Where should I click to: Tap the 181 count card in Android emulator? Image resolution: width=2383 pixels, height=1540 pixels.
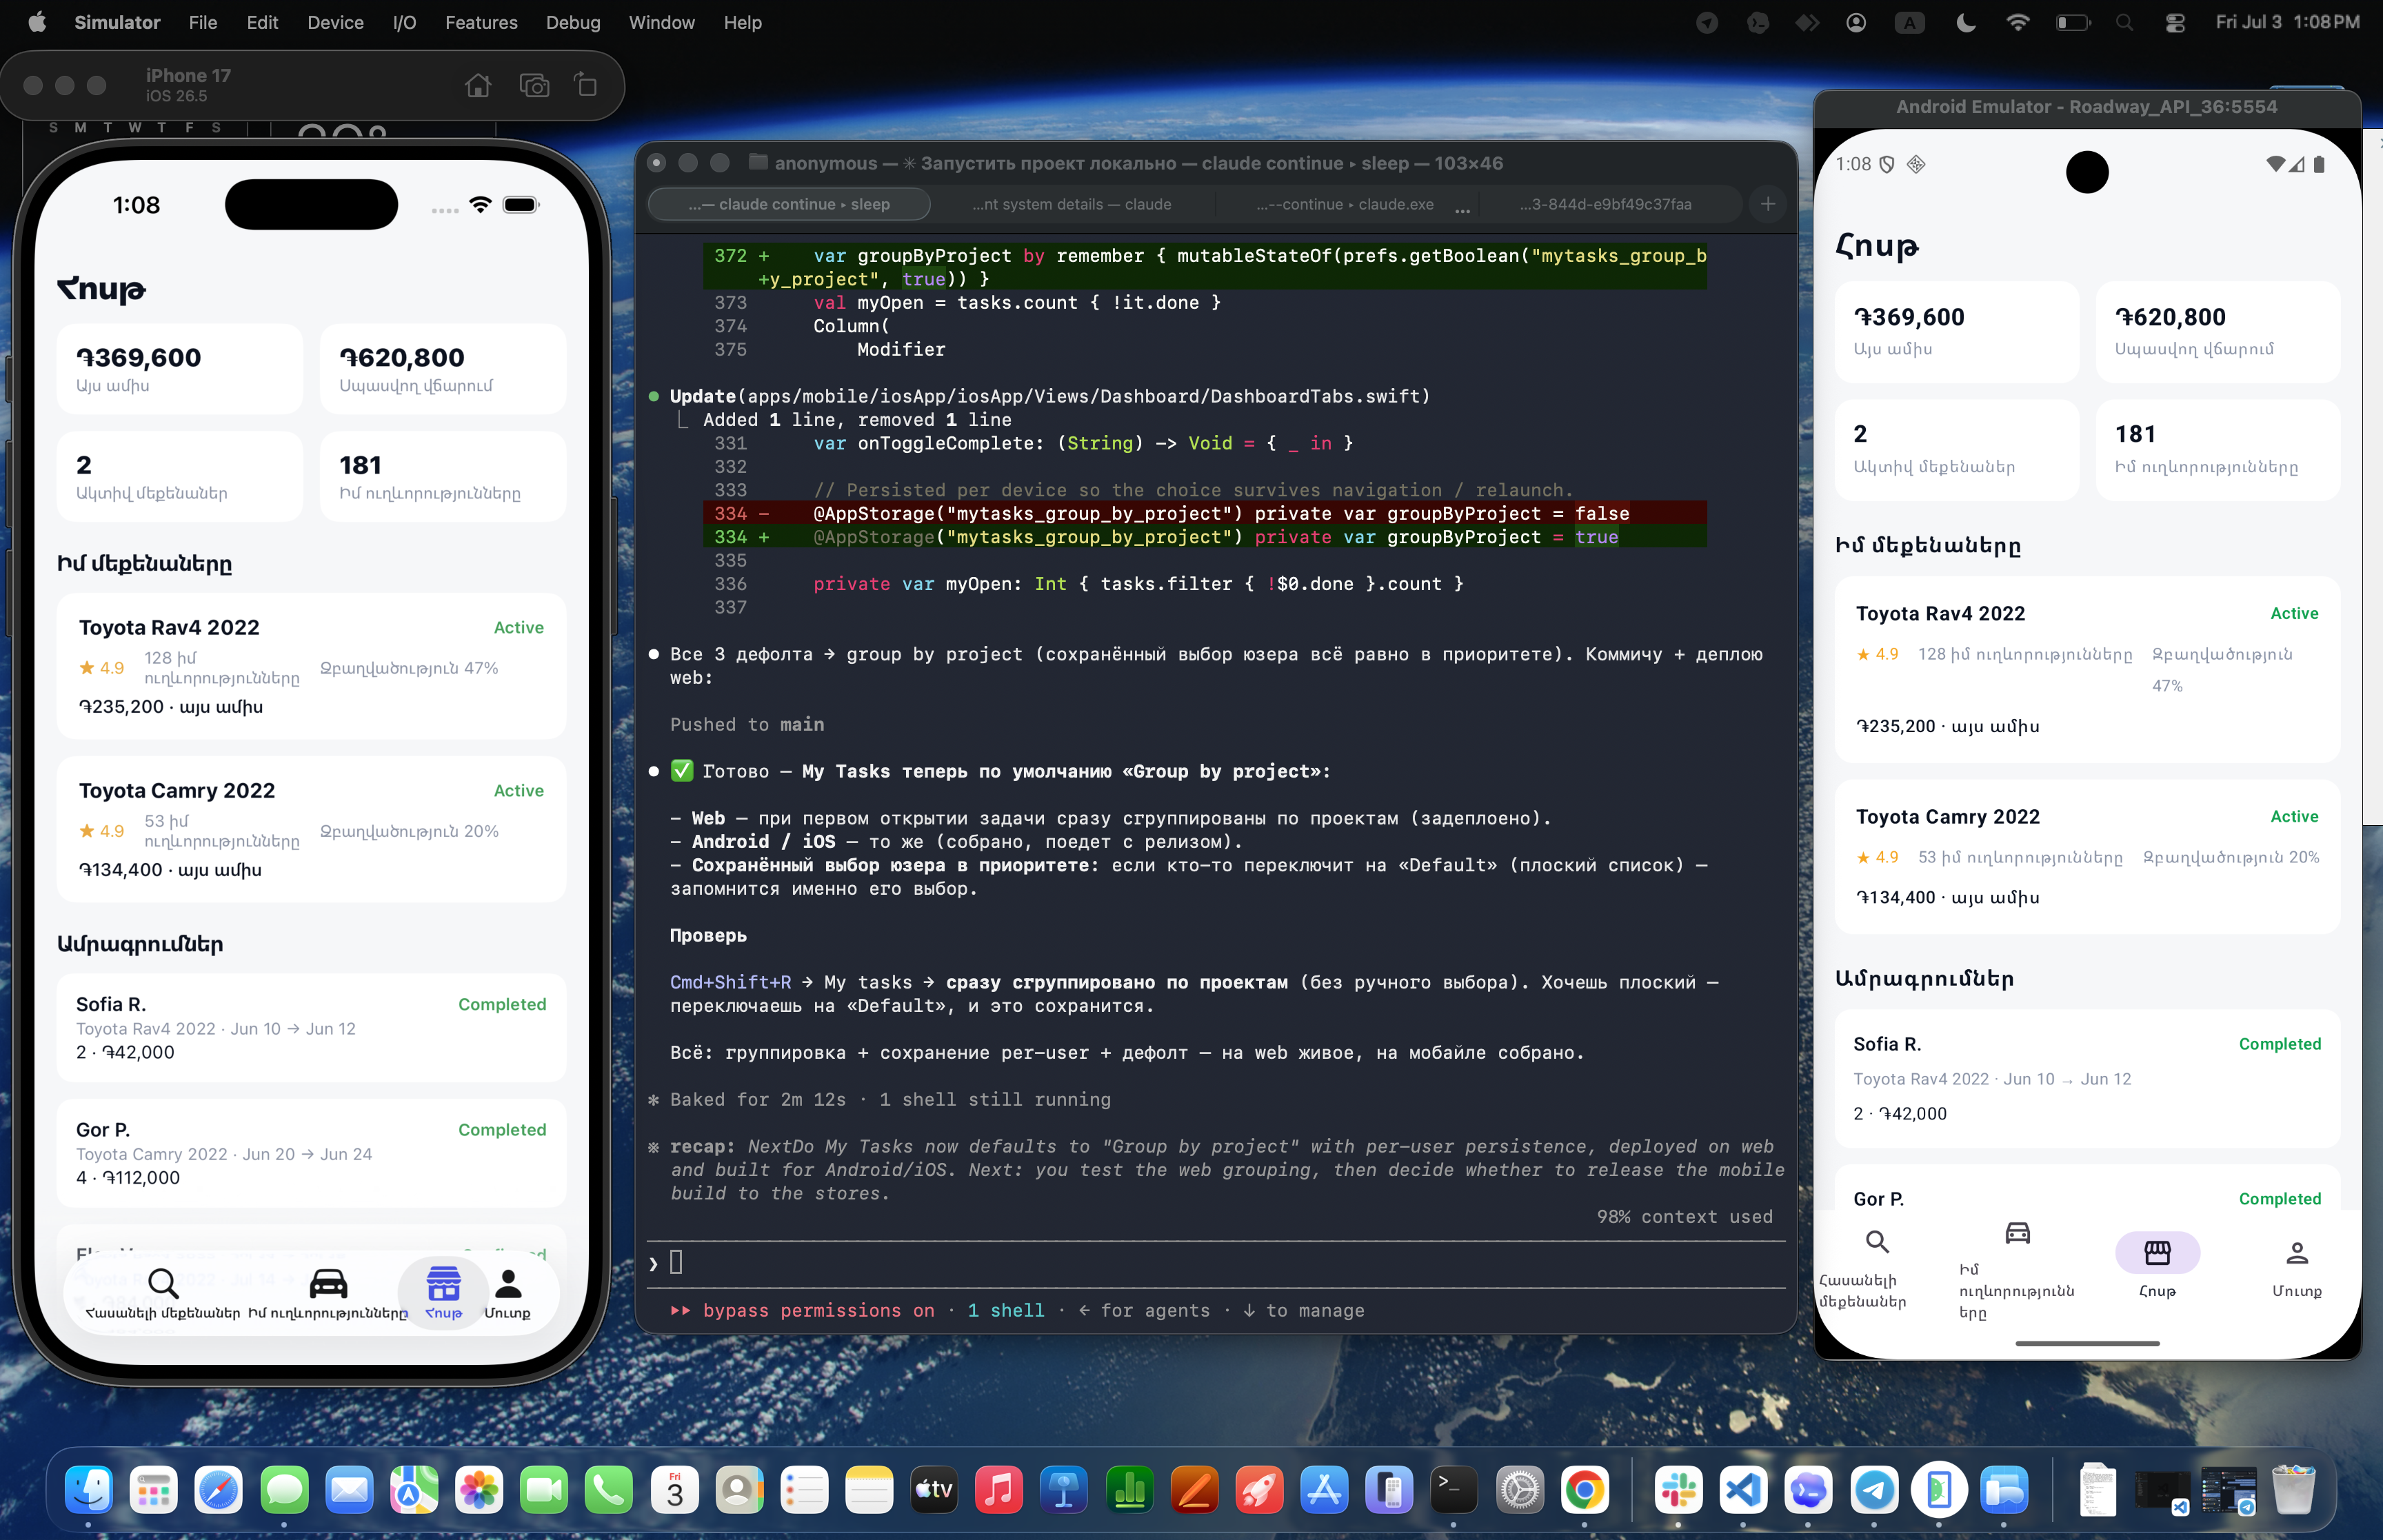point(2218,450)
